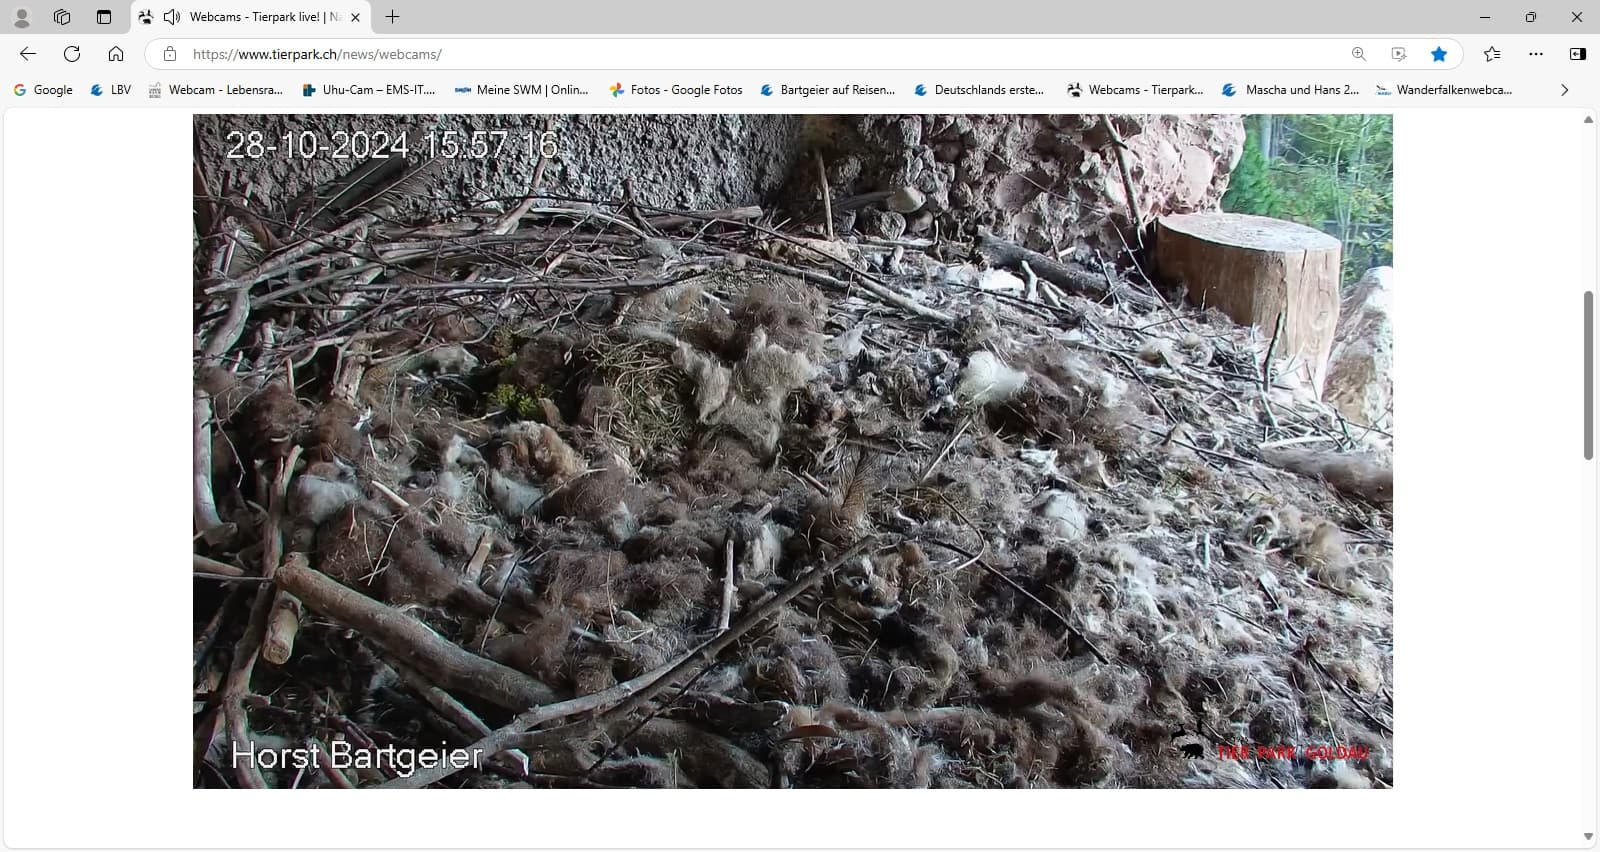Click the page vertical scrollbar thumb

click(1588, 375)
